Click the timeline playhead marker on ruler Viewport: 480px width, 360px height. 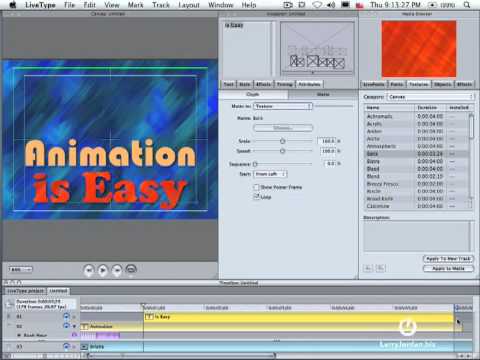coord(143,305)
